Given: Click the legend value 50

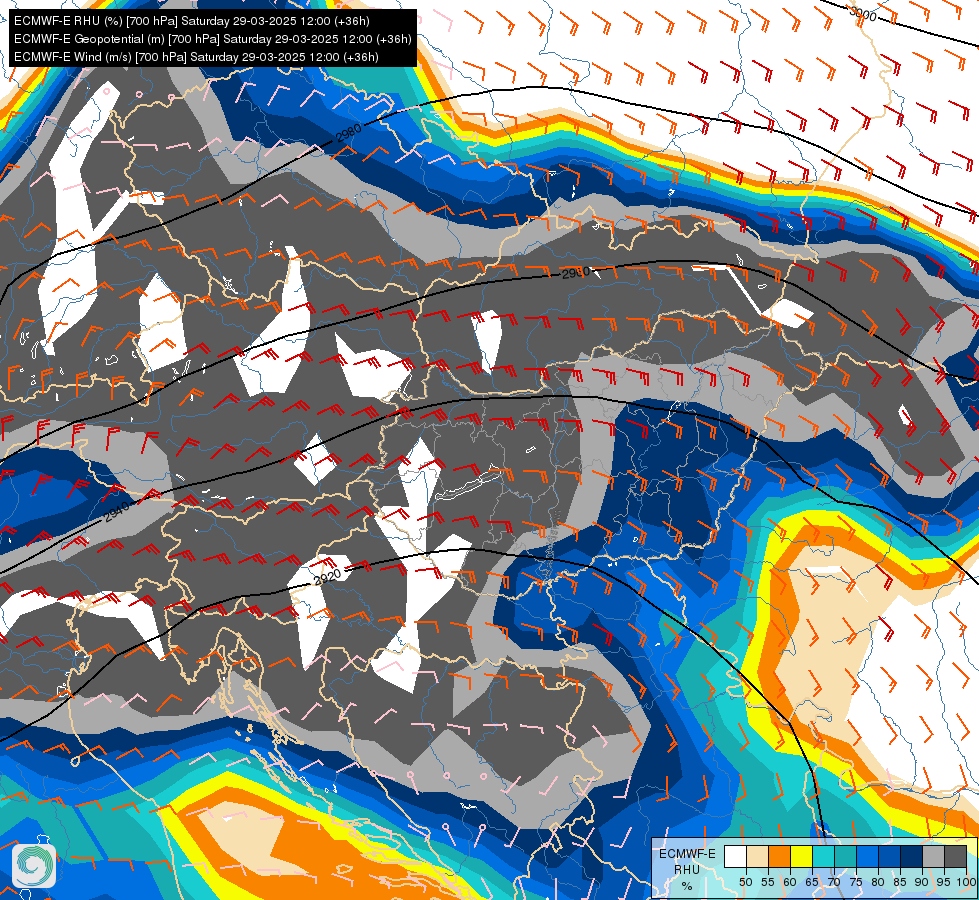Looking at the screenshot, I should coord(745,882).
